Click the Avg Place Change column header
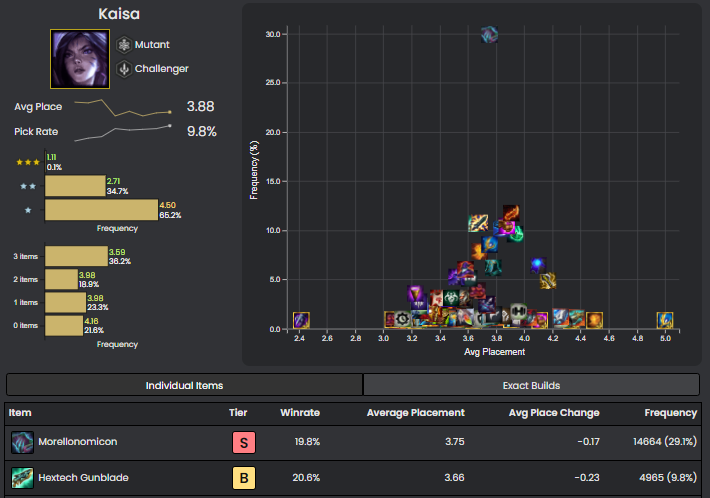Viewport: 710px width, 498px height. point(552,412)
